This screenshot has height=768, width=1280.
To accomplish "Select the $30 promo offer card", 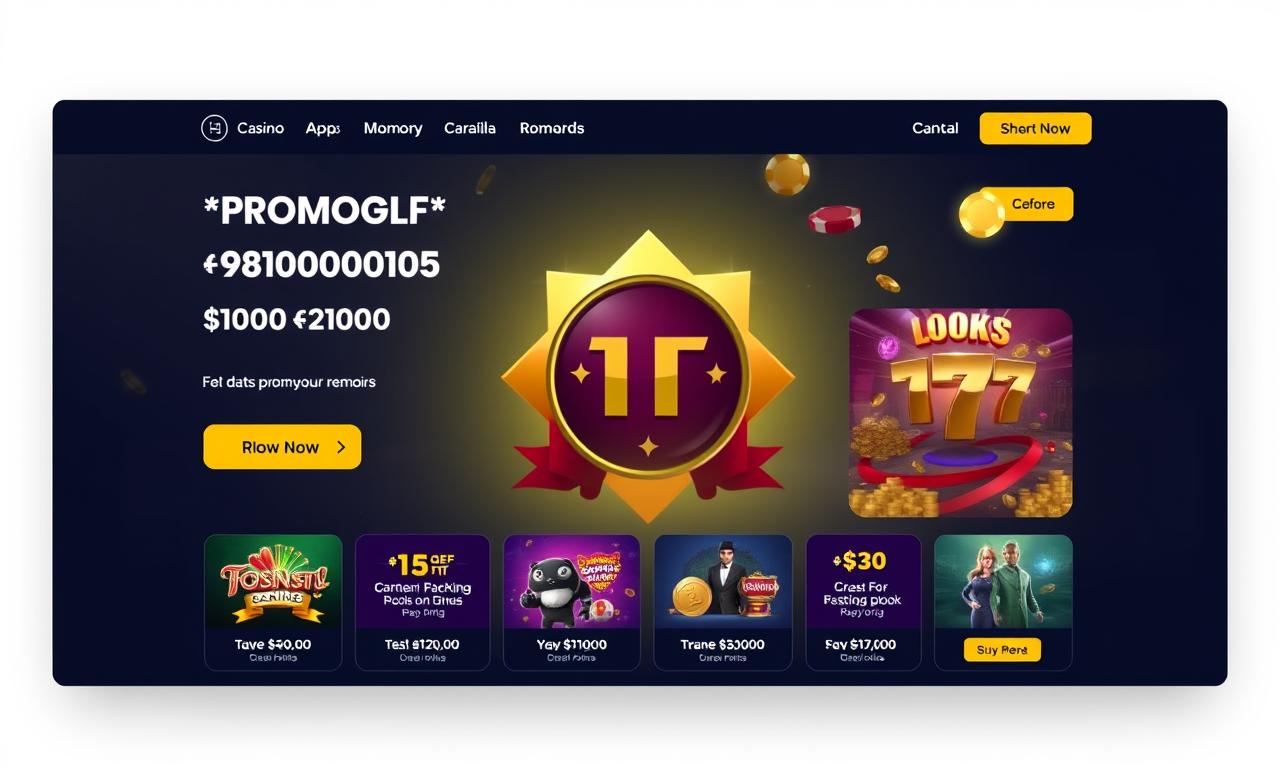I will coord(863,602).
